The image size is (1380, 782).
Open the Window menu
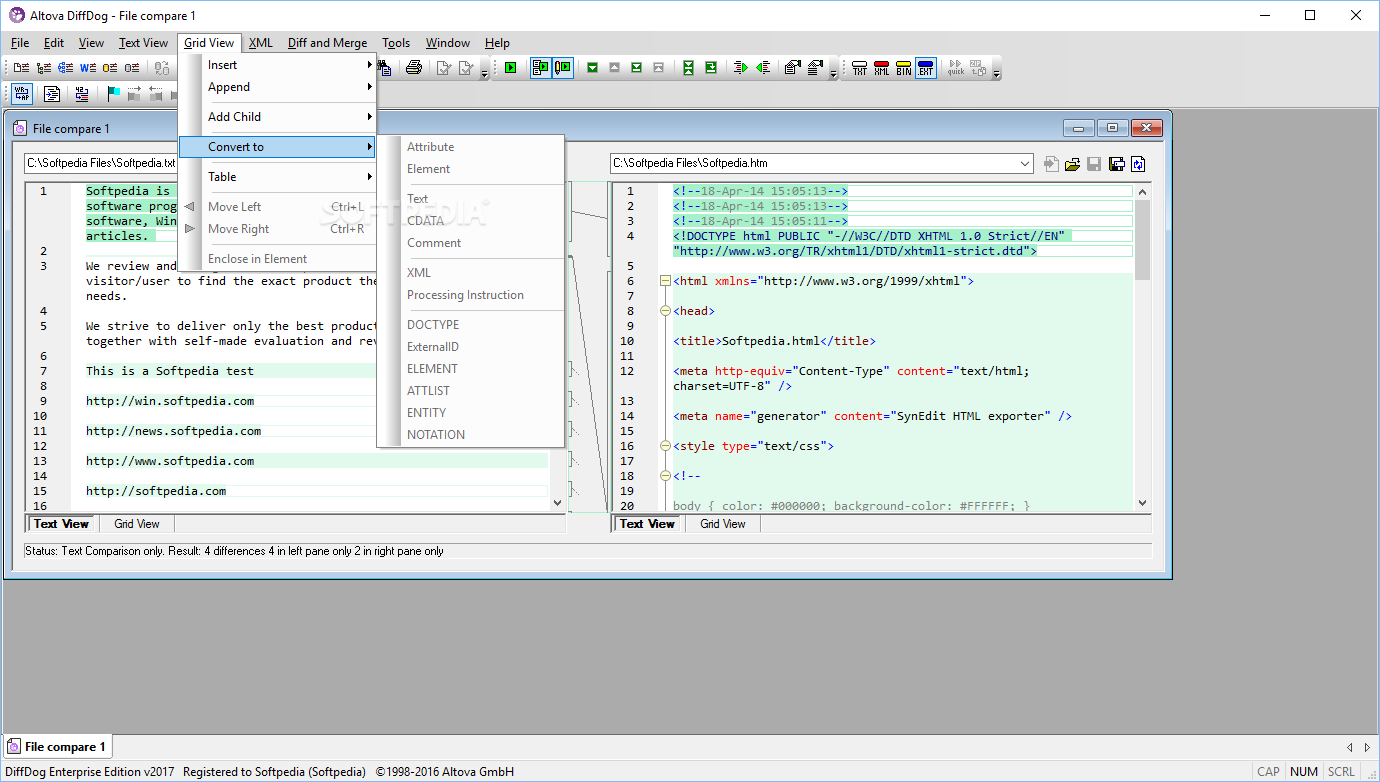[x=447, y=43]
